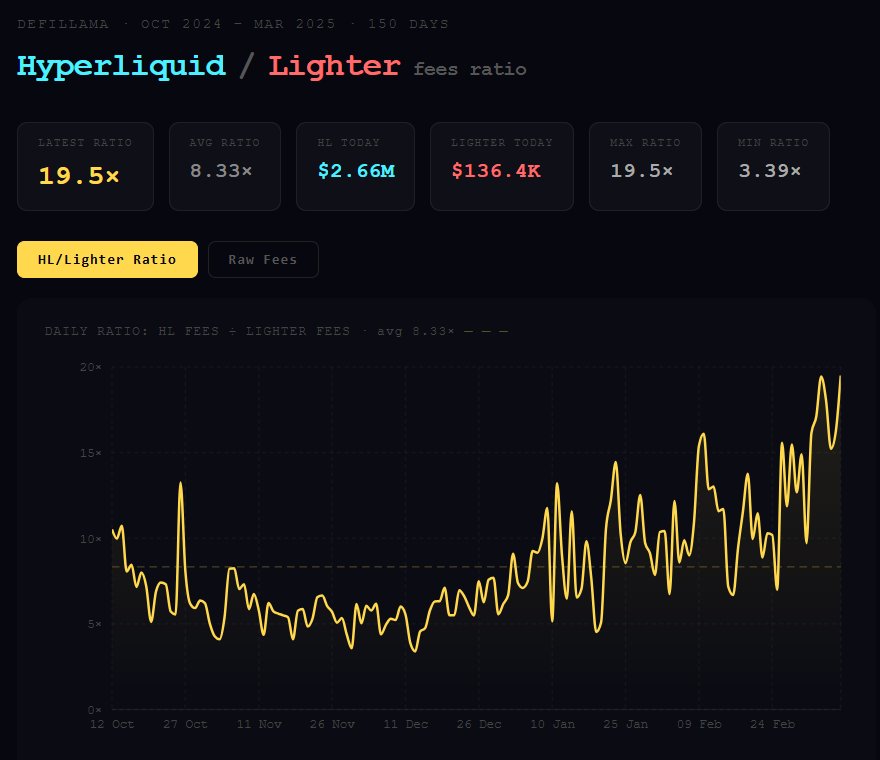This screenshot has width=880, height=760.
Task: Click the Min Ratio 3.39× card
Action: tap(773, 166)
